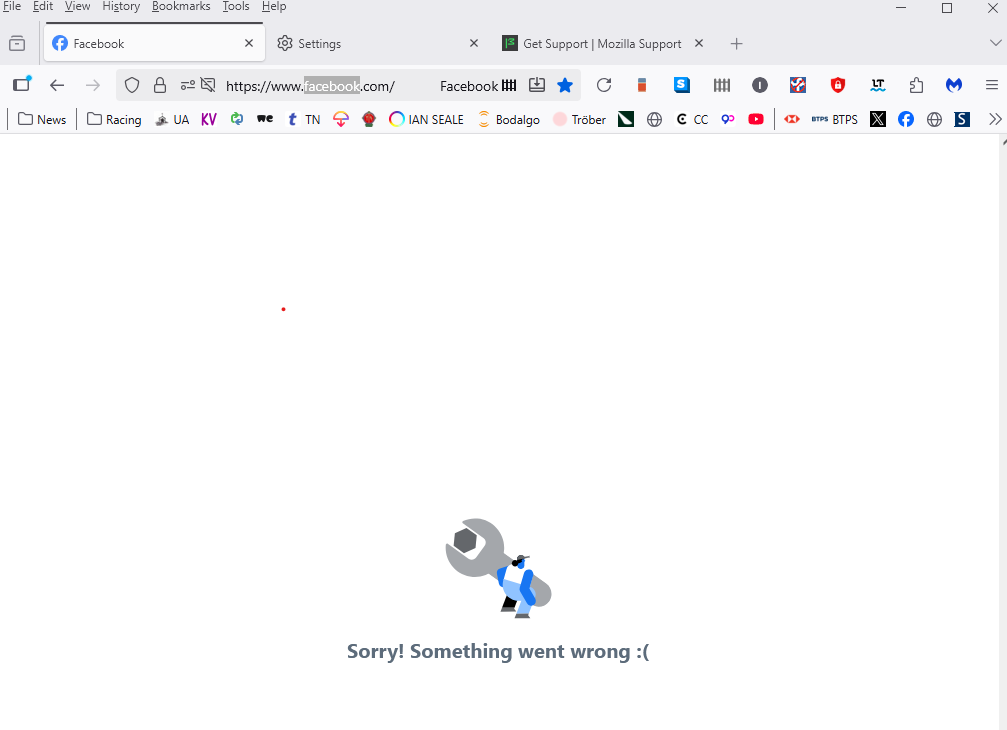The image size is (1007, 730).
Task: Open a new tab with plus button
Action: tap(736, 44)
